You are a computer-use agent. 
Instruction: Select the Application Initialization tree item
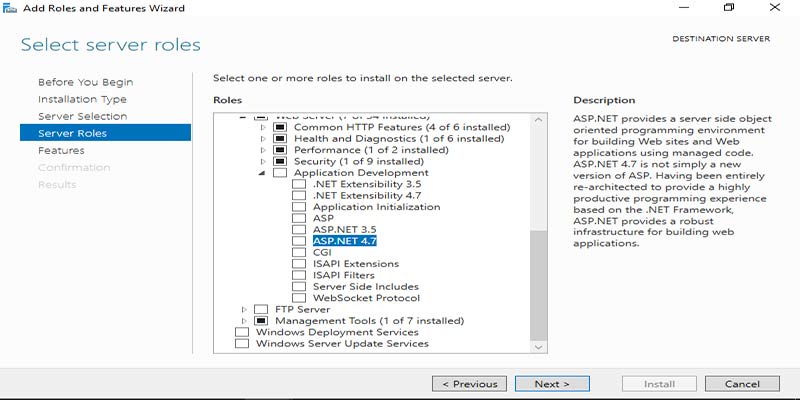[x=376, y=207]
